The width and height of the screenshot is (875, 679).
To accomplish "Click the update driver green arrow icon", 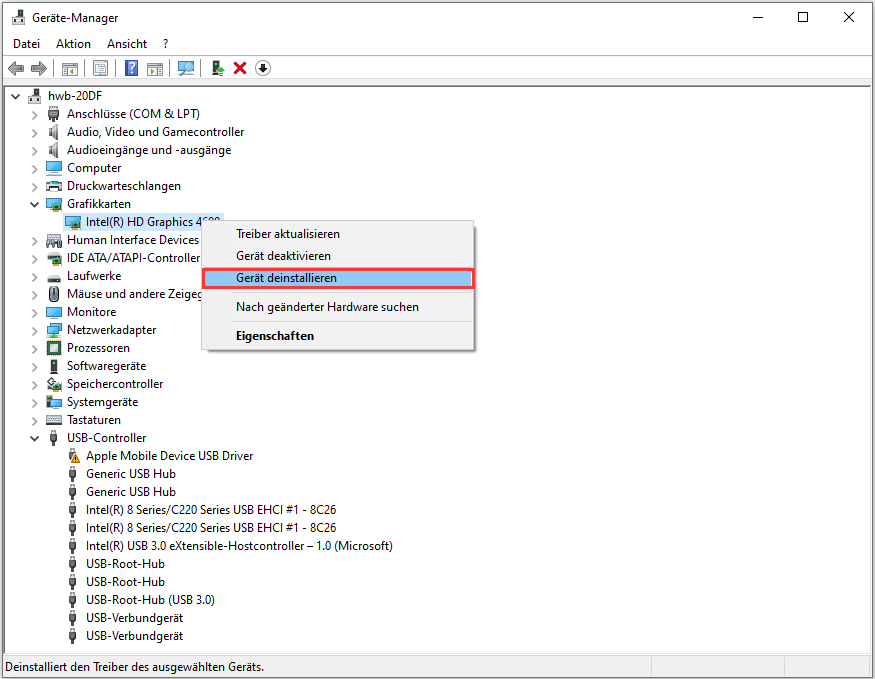I will pos(218,69).
